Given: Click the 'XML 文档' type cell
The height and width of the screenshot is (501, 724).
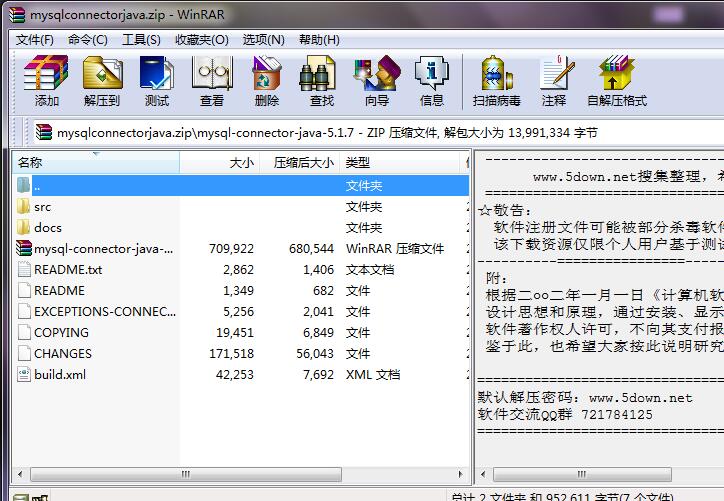Looking at the screenshot, I should [373, 374].
